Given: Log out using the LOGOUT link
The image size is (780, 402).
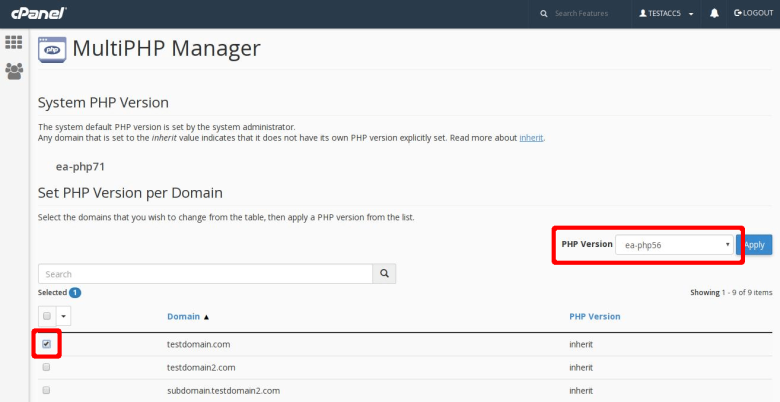Looking at the screenshot, I should 754,13.
